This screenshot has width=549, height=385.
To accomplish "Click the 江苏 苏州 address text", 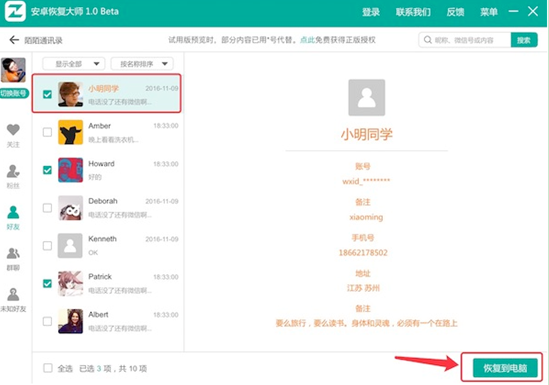I will pos(363,288).
